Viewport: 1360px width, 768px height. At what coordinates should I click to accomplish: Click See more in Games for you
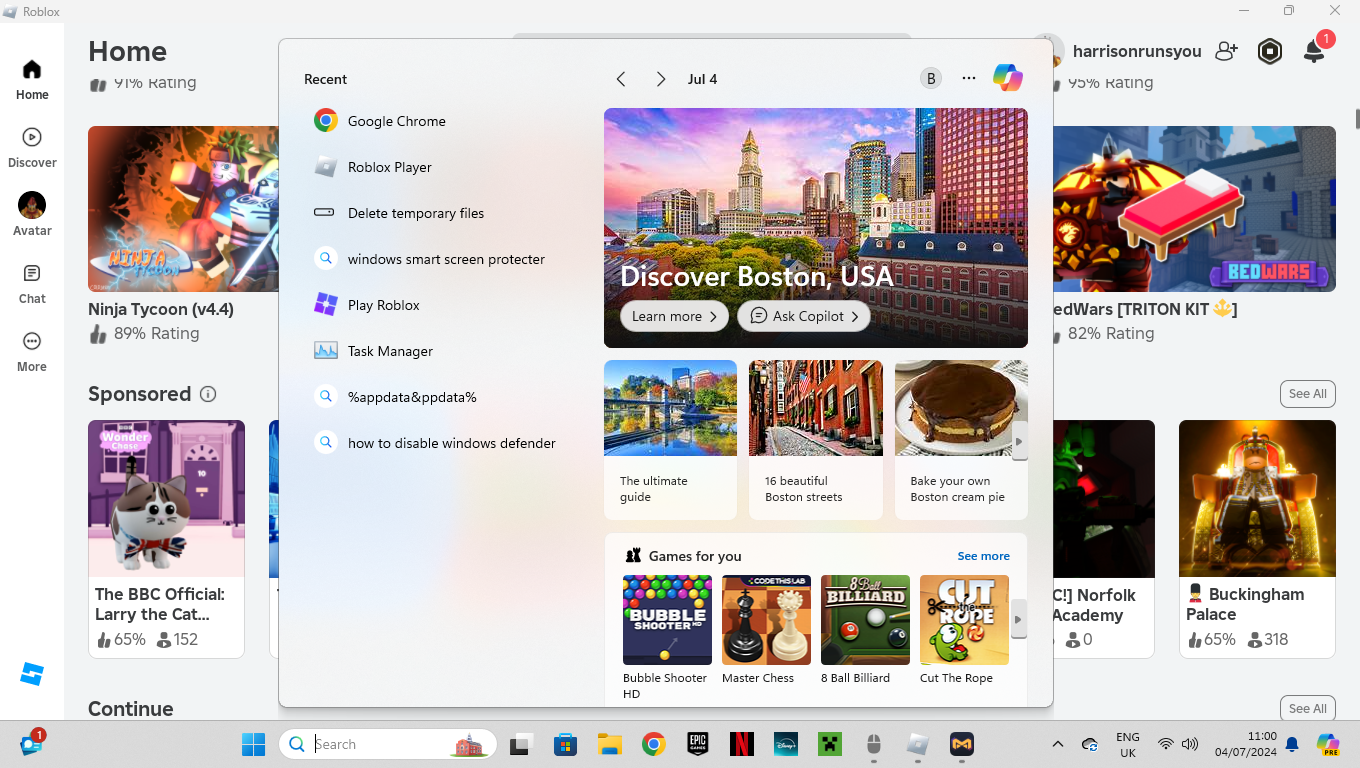(x=983, y=556)
